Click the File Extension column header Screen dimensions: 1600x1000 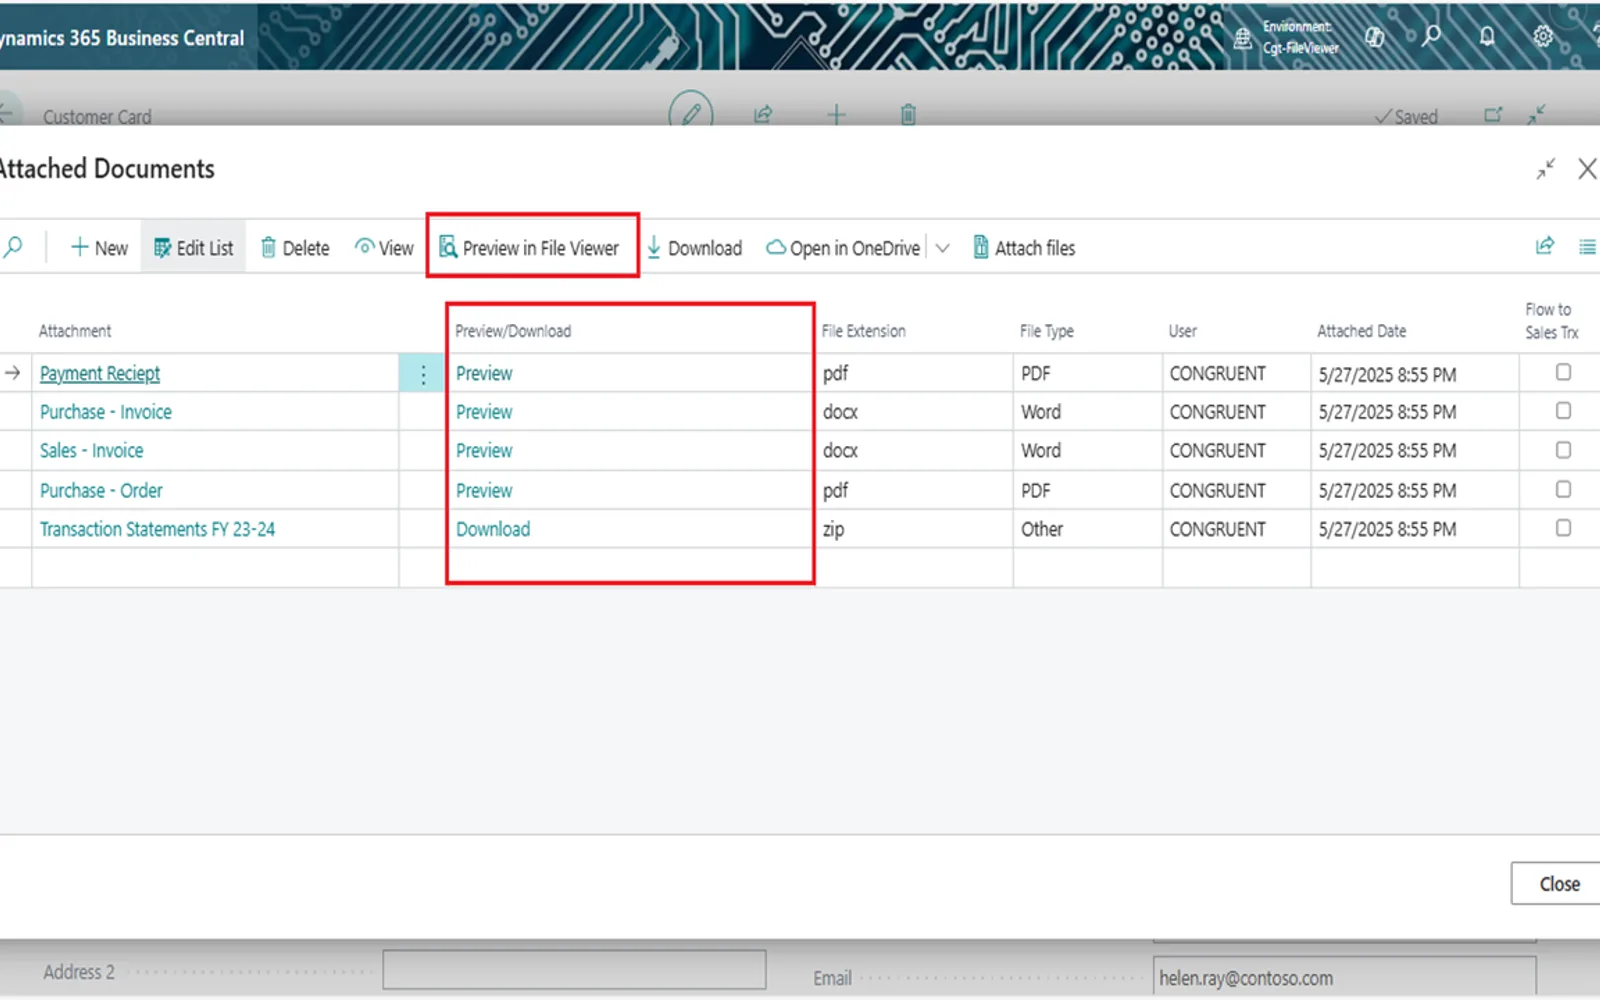[863, 331]
